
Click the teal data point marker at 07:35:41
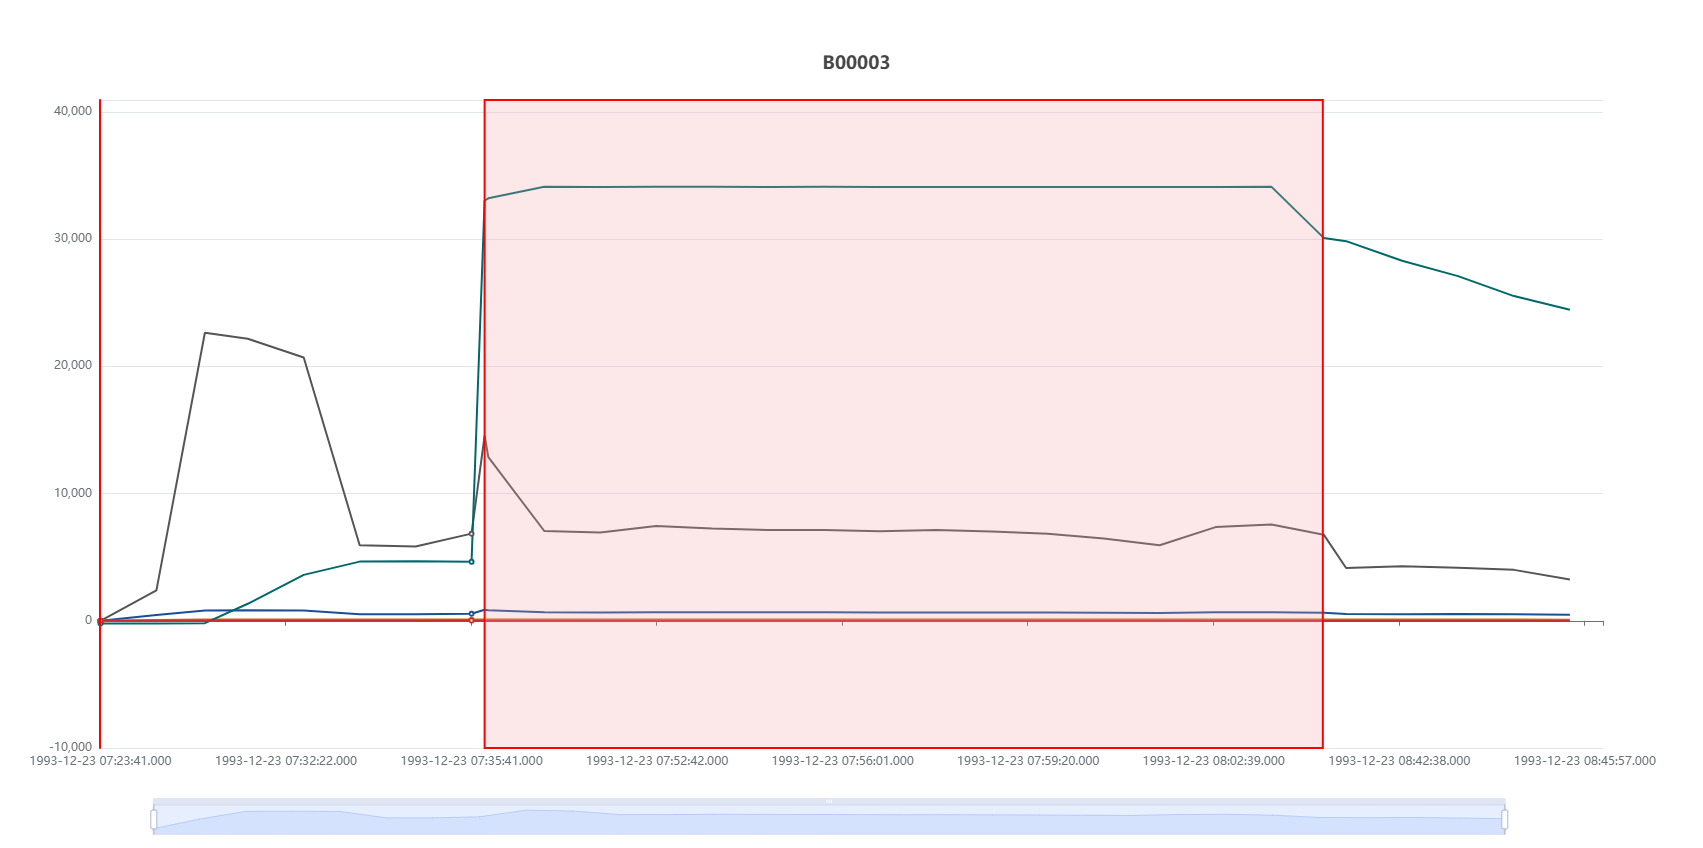[x=472, y=562]
